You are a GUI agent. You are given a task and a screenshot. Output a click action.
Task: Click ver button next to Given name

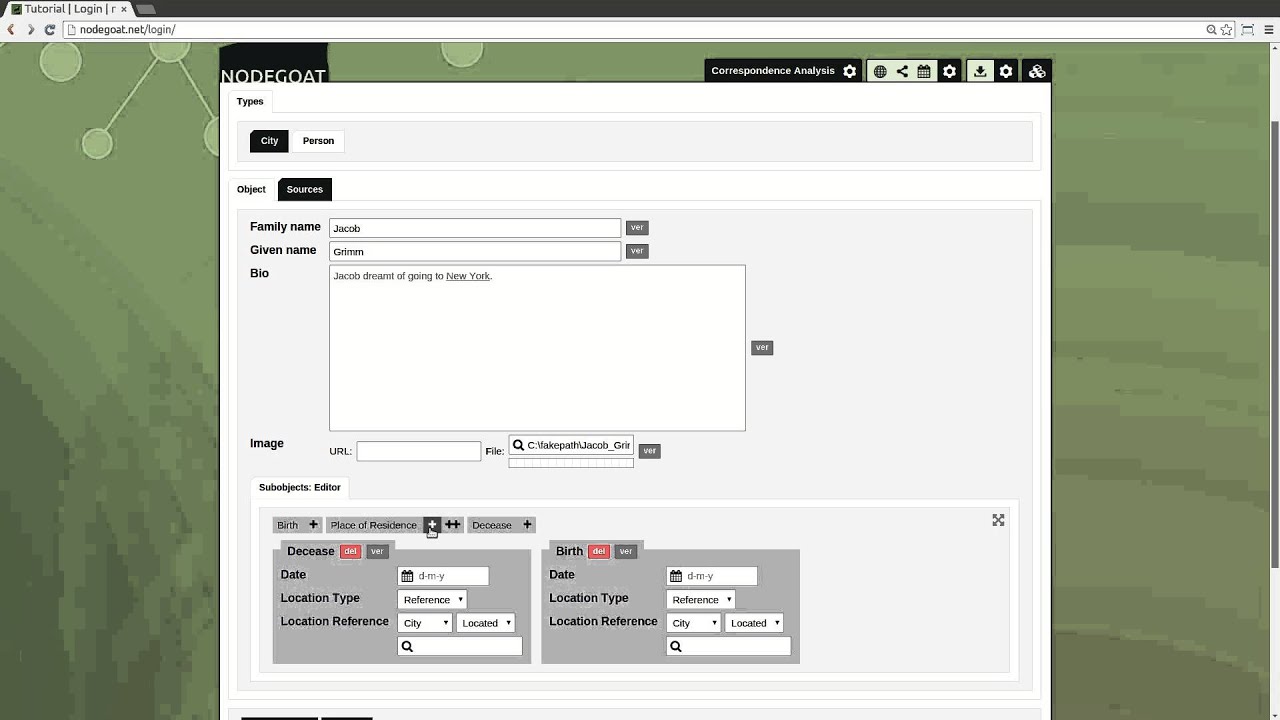[637, 251]
